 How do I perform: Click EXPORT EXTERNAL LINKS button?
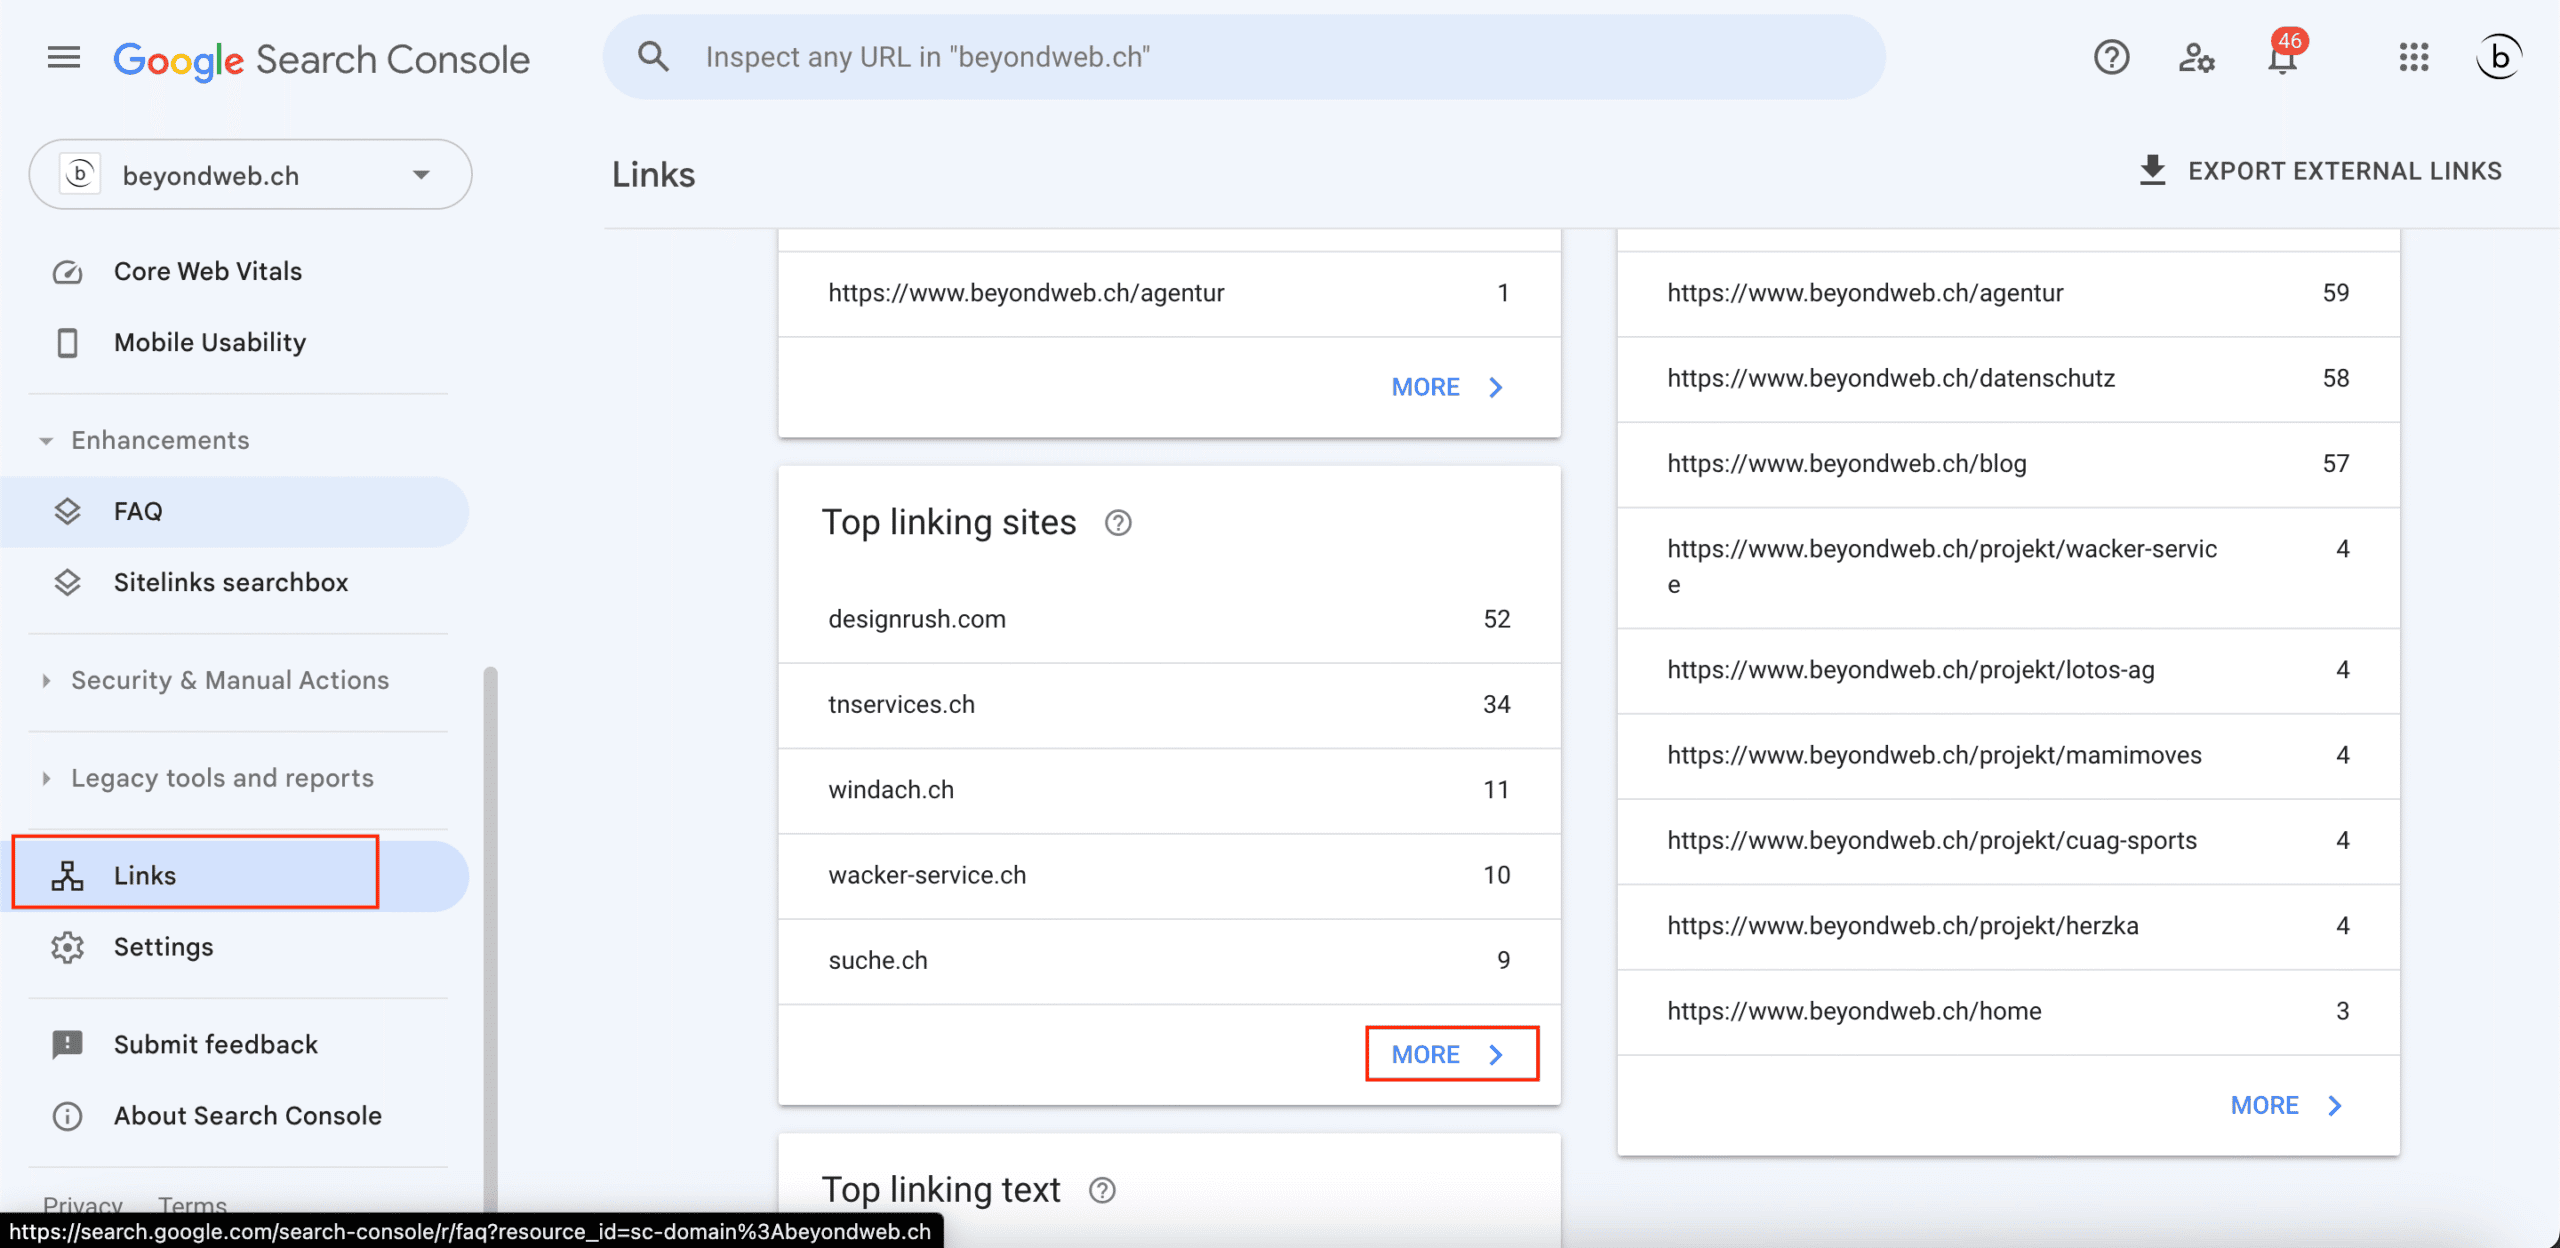pyautogui.click(x=2320, y=171)
